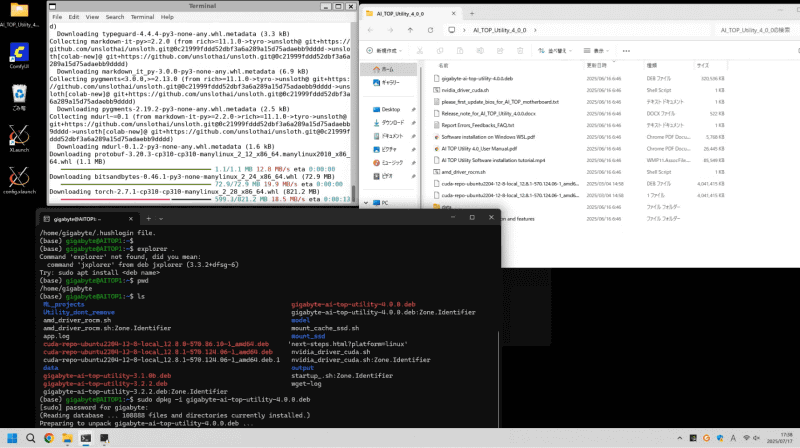The image size is (800, 448).
Task: Open the Recycle Bin desktop icon
Action: pos(19,97)
